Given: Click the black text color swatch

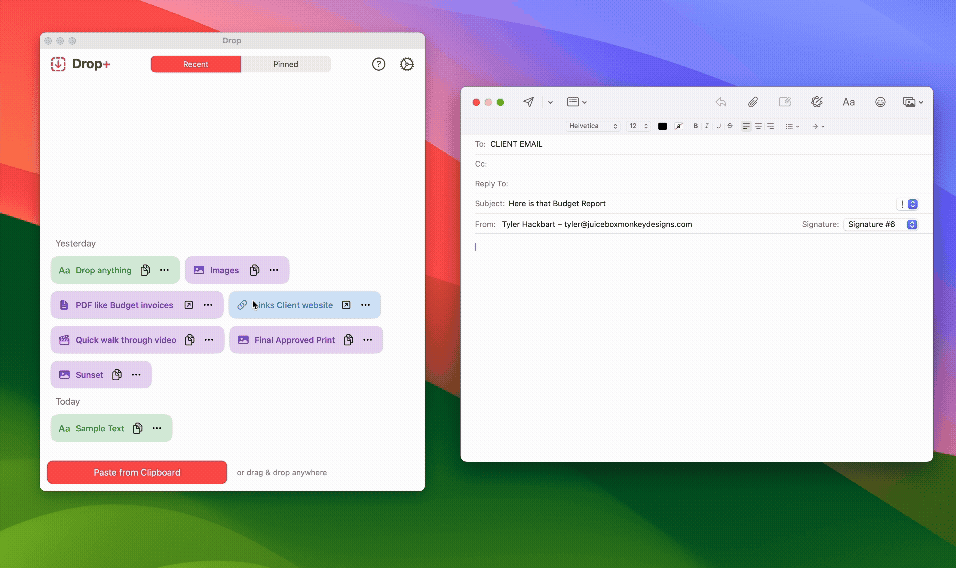Looking at the screenshot, I should [x=662, y=126].
